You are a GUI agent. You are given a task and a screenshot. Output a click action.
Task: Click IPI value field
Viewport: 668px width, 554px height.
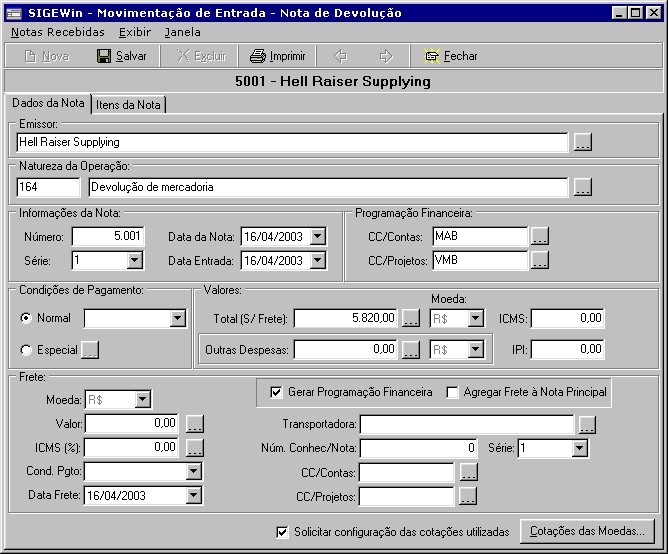[x=567, y=349]
